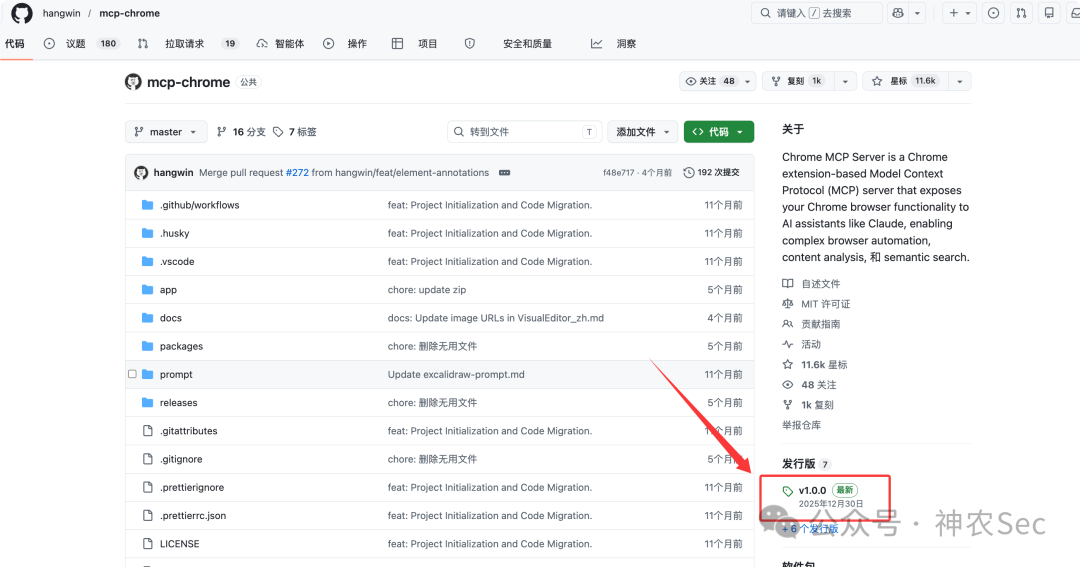
Task: Click the docs folder icon
Action: pos(147,318)
